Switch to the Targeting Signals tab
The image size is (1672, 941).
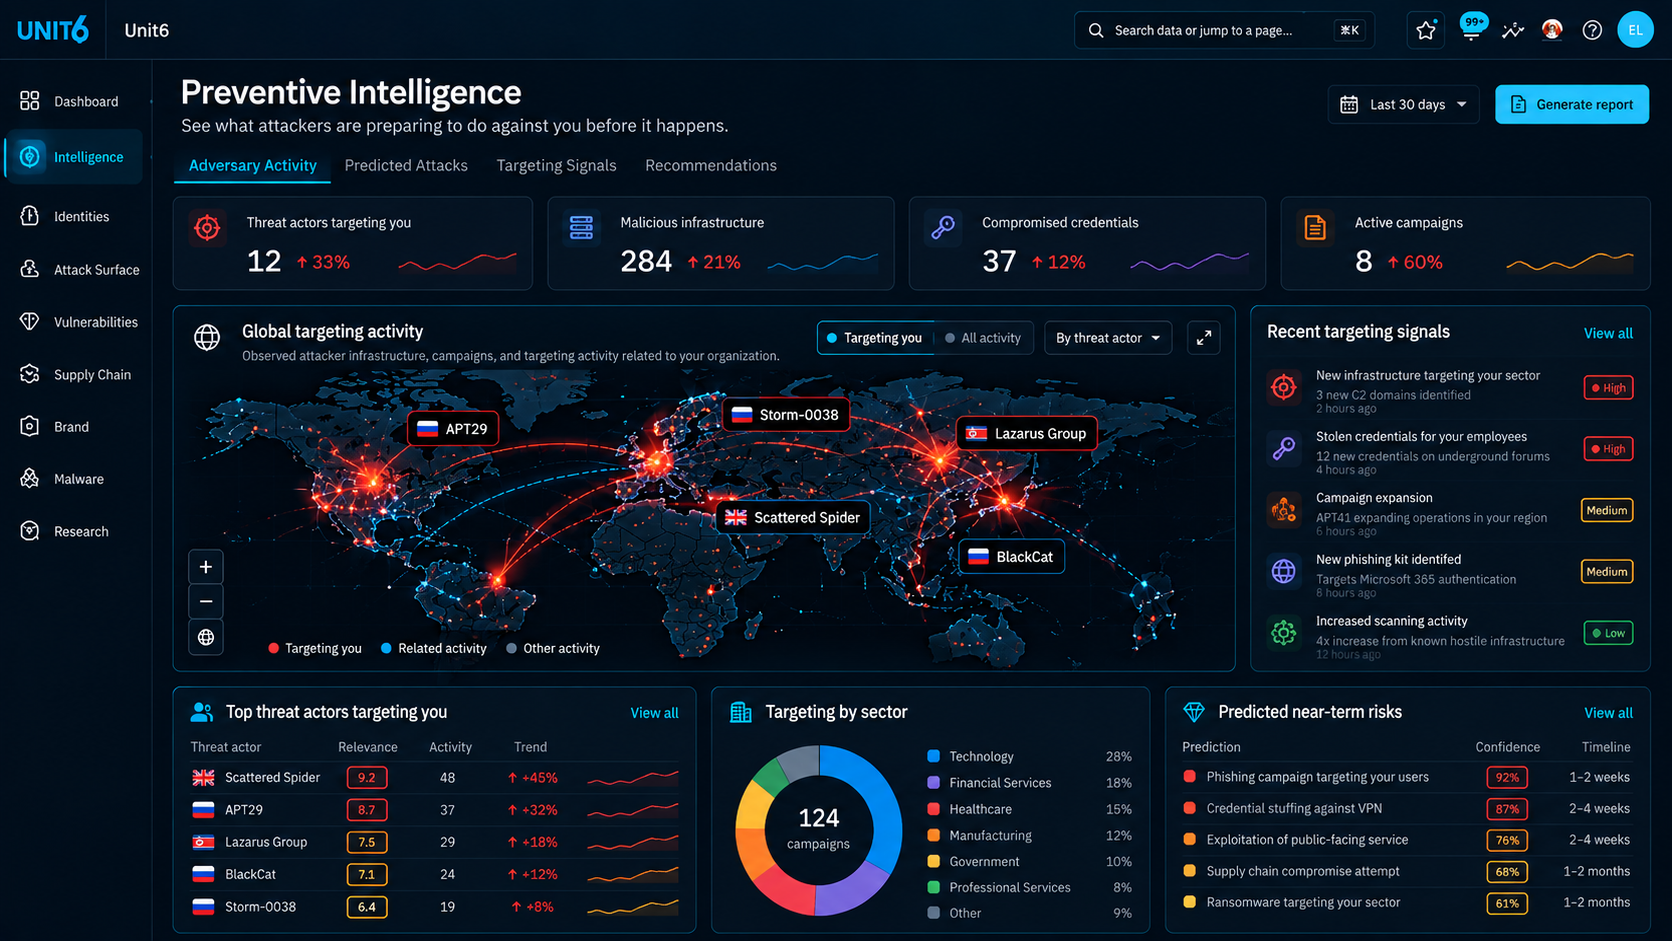click(556, 165)
